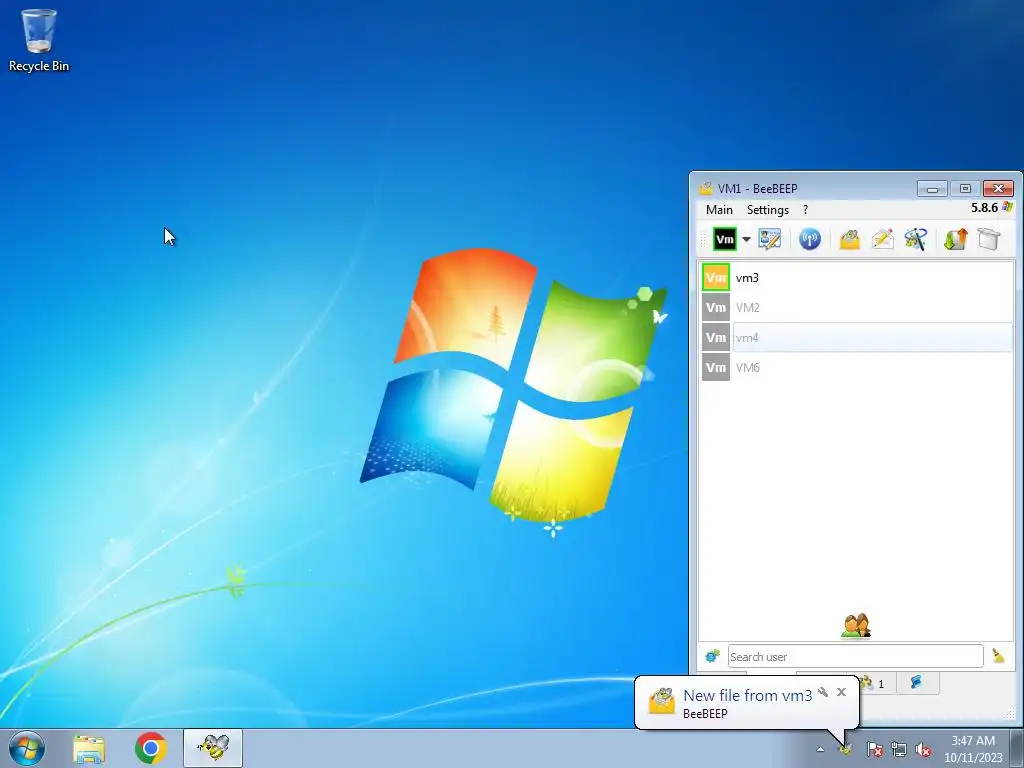Click the BeeBEEP system tray icon

point(846,749)
